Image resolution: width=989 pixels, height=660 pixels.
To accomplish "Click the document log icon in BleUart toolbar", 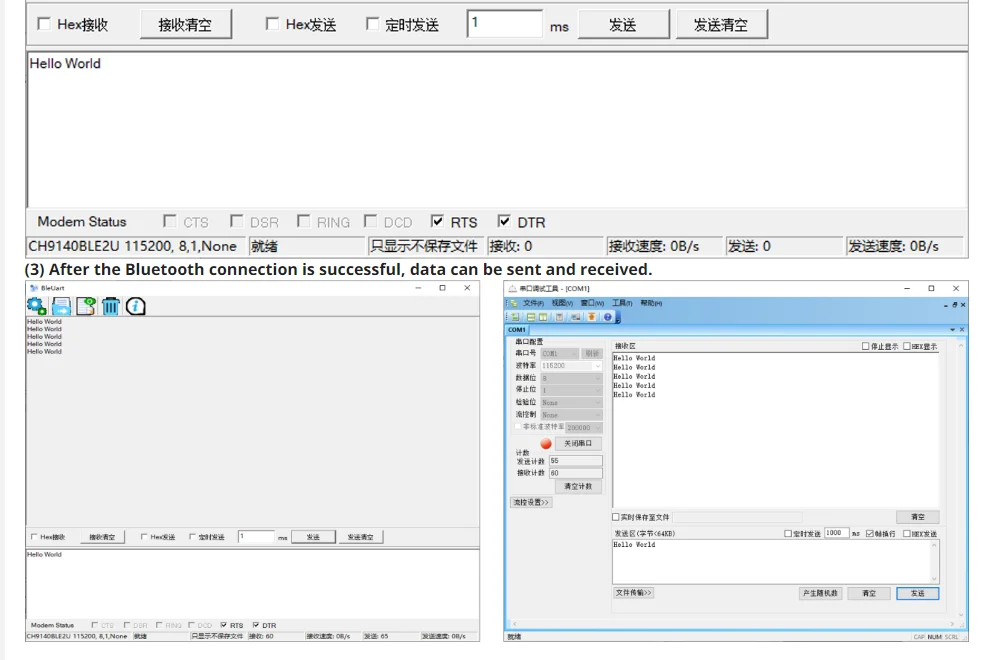I will [x=86, y=307].
